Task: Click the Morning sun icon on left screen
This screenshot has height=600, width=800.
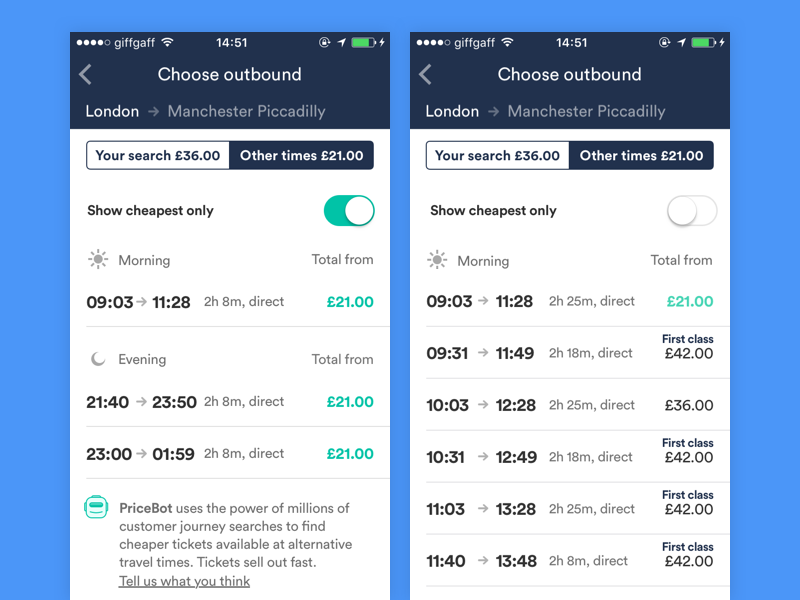Action: (97, 260)
